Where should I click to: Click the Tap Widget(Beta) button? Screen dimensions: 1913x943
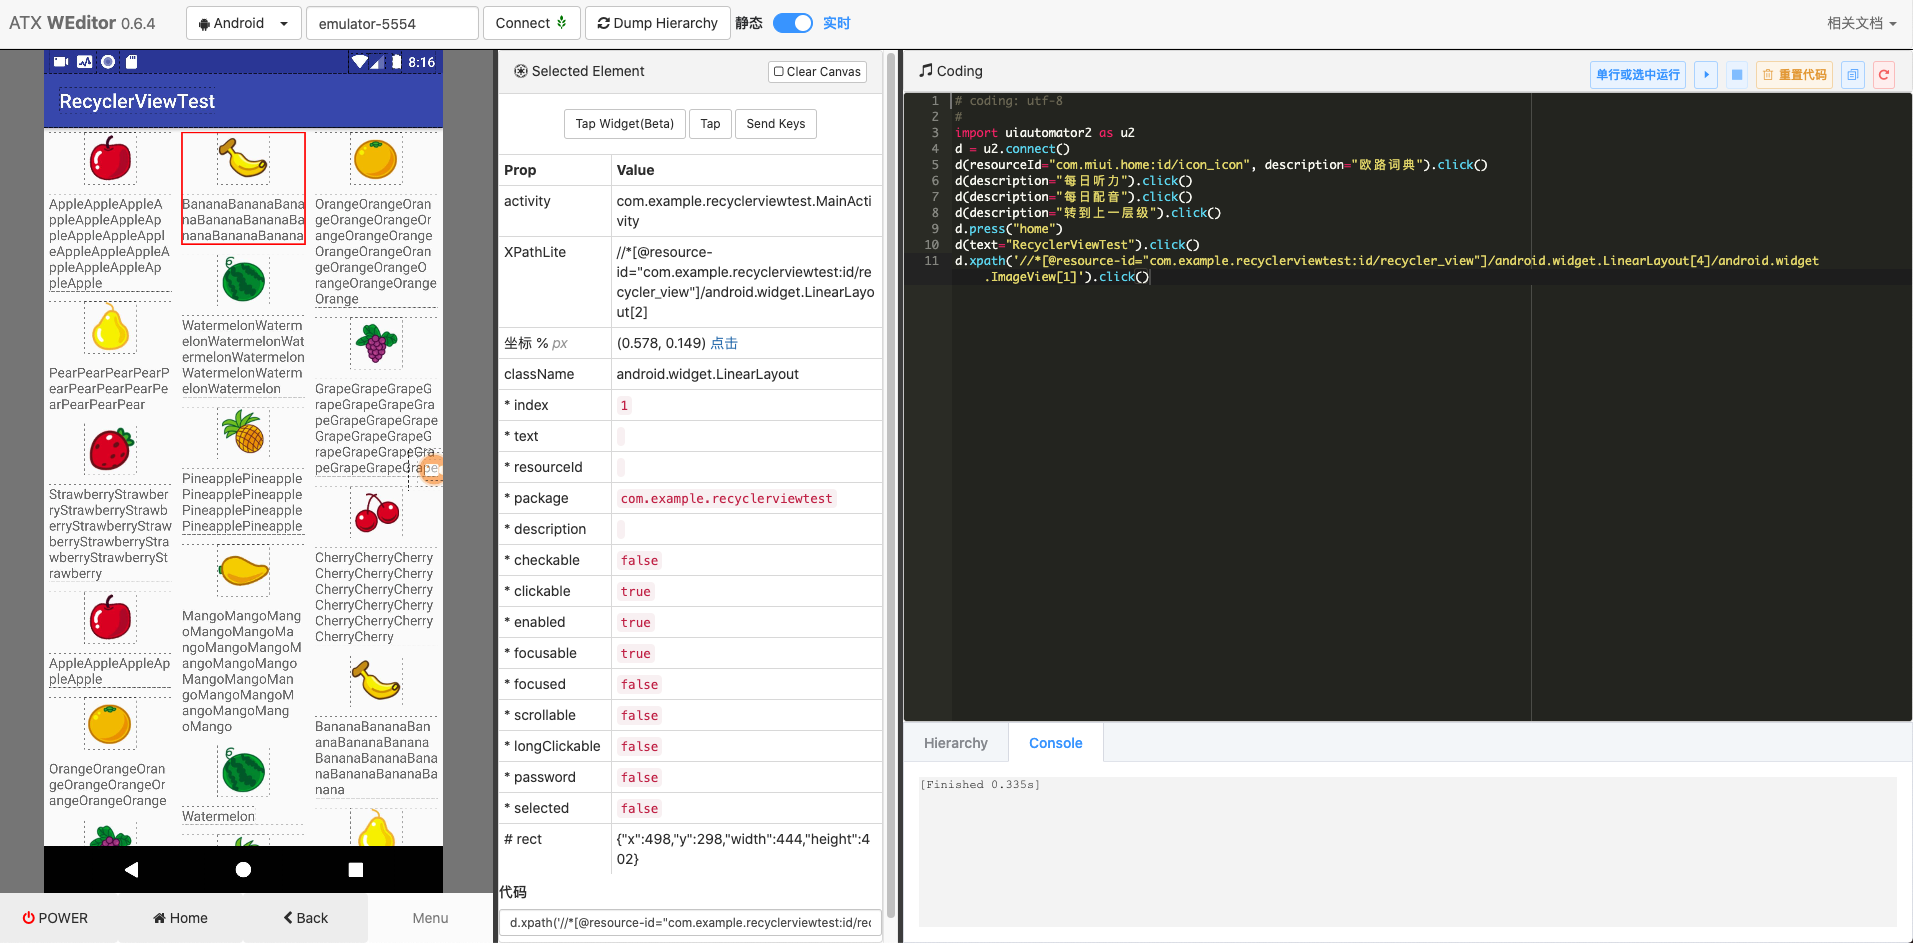[625, 124]
